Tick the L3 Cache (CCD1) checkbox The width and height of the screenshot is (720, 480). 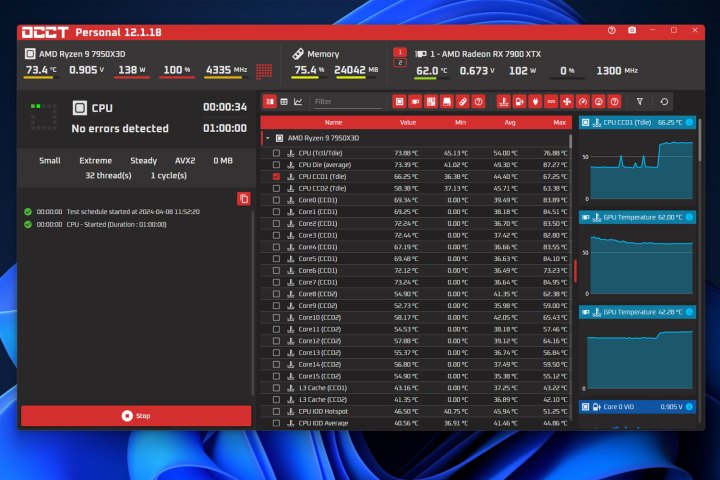click(276, 388)
